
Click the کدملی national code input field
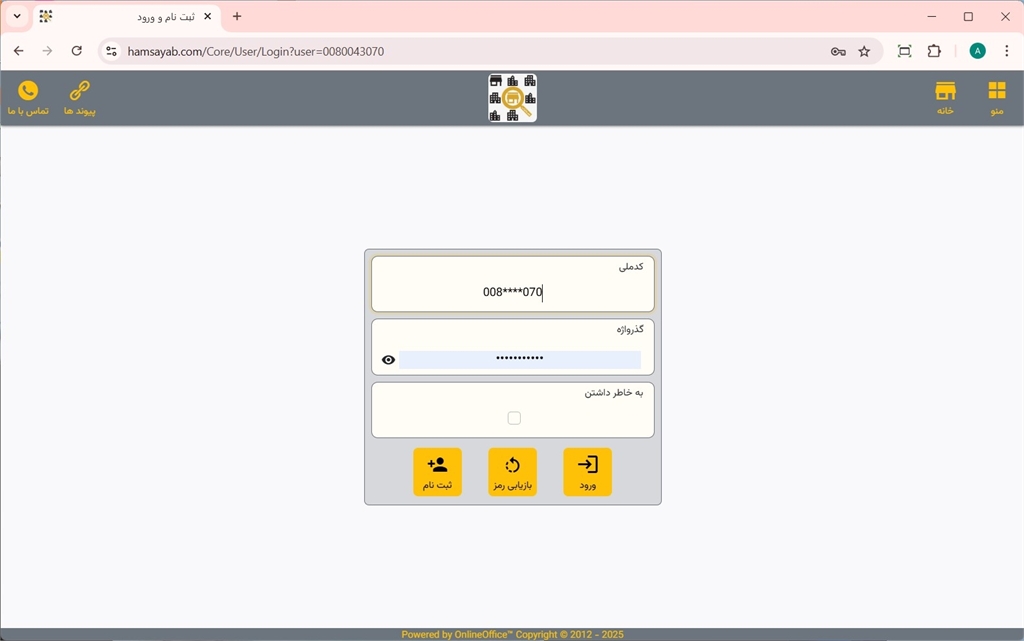(x=512, y=292)
